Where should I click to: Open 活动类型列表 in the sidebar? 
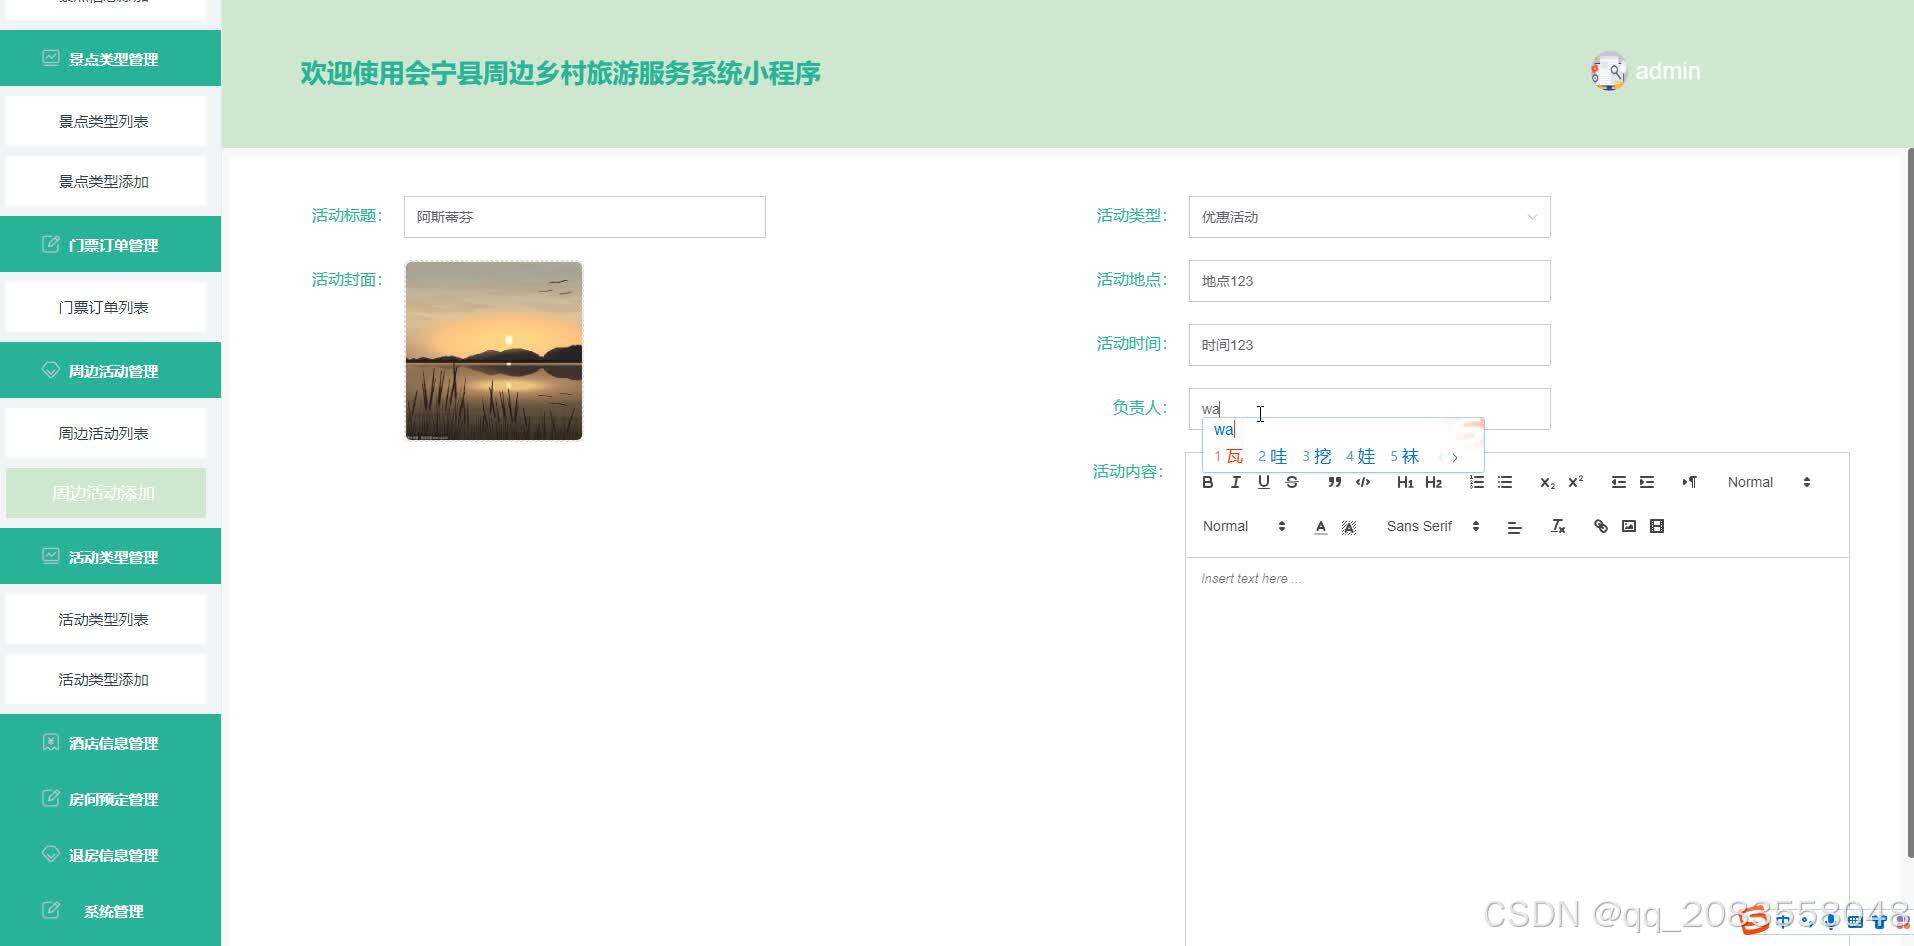click(x=105, y=619)
